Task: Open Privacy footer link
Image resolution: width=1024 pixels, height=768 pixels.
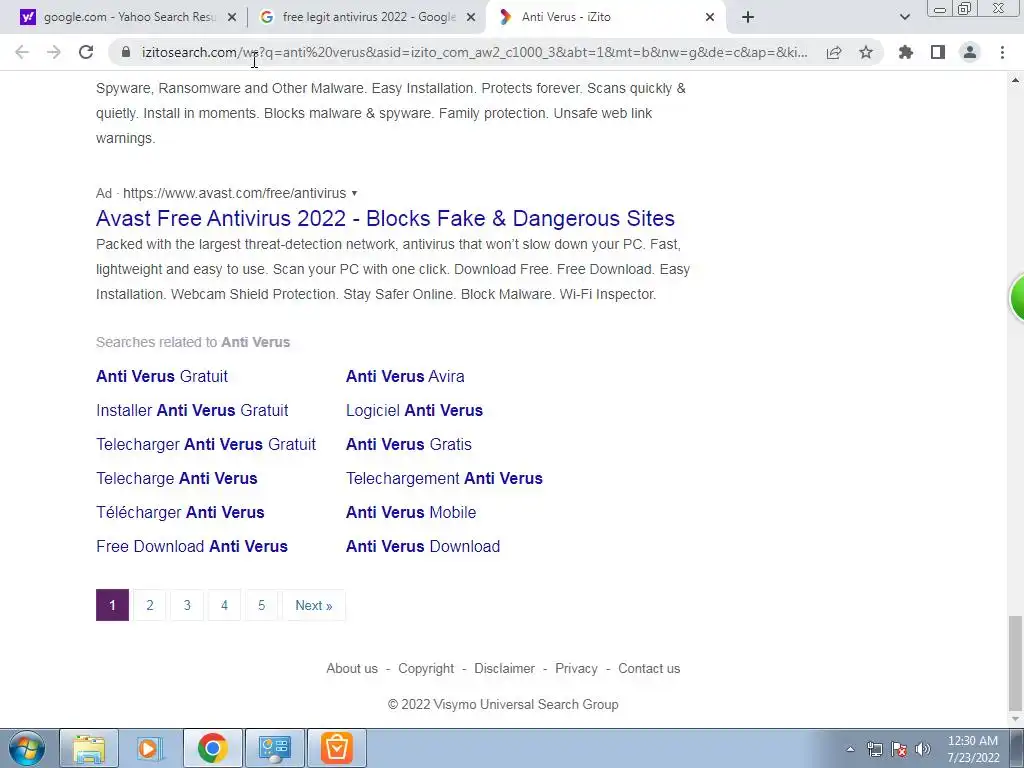Action: (576, 669)
